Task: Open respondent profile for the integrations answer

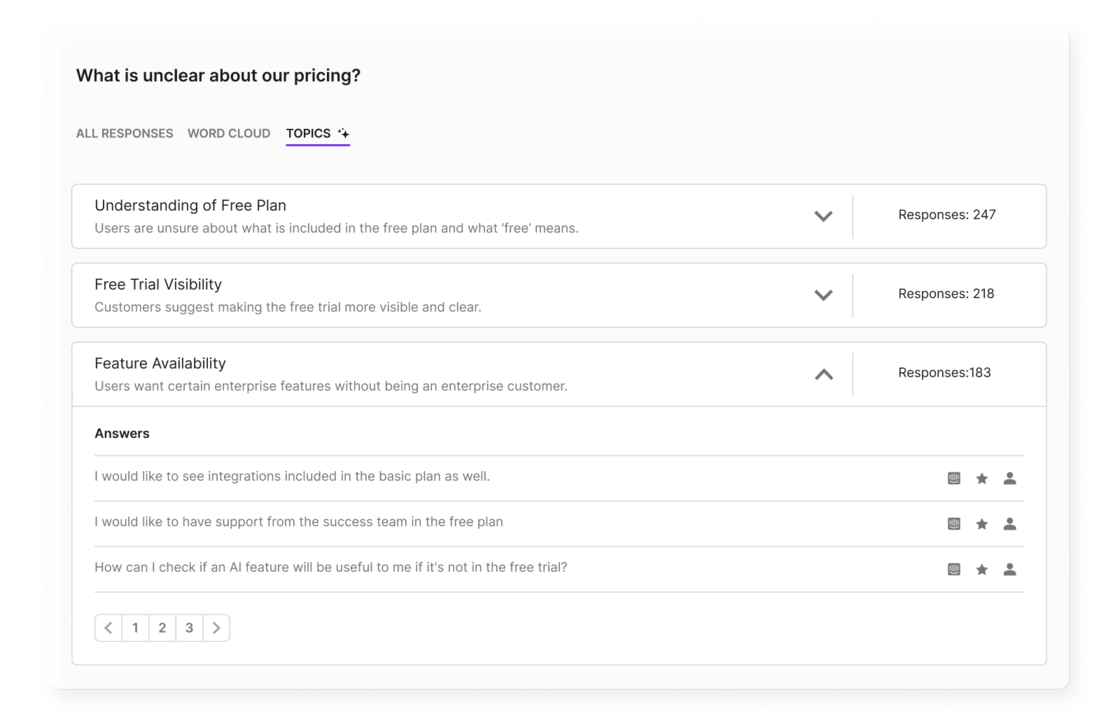Action: [x=1010, y=478]
